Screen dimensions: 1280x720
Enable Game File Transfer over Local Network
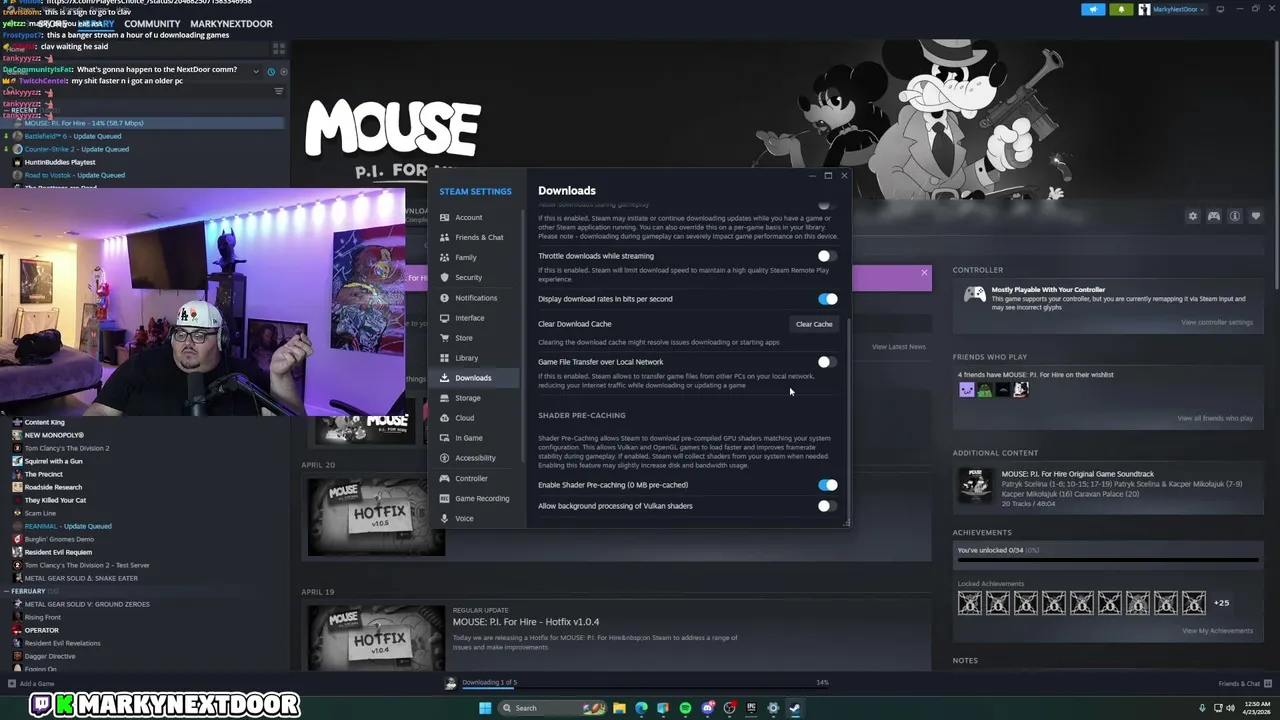tap(826, 362)
